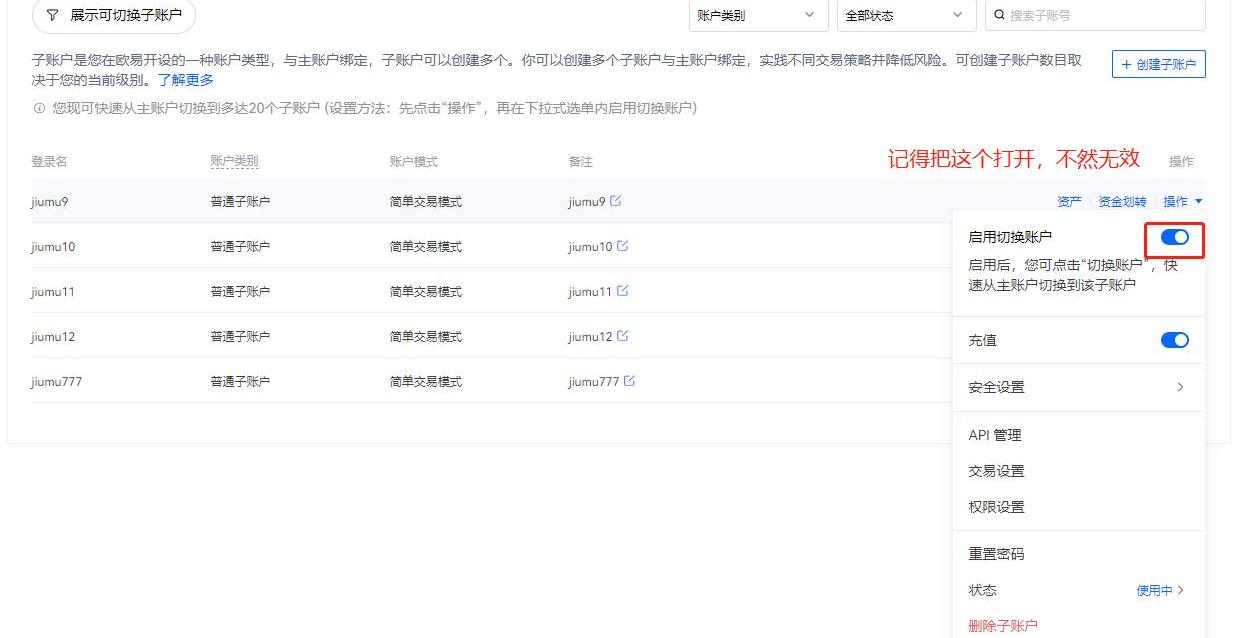Expand the 全部状态 dropdown
Image resolution: width=1247 pixels, height=638 pixels.
[x=905, y=15]
